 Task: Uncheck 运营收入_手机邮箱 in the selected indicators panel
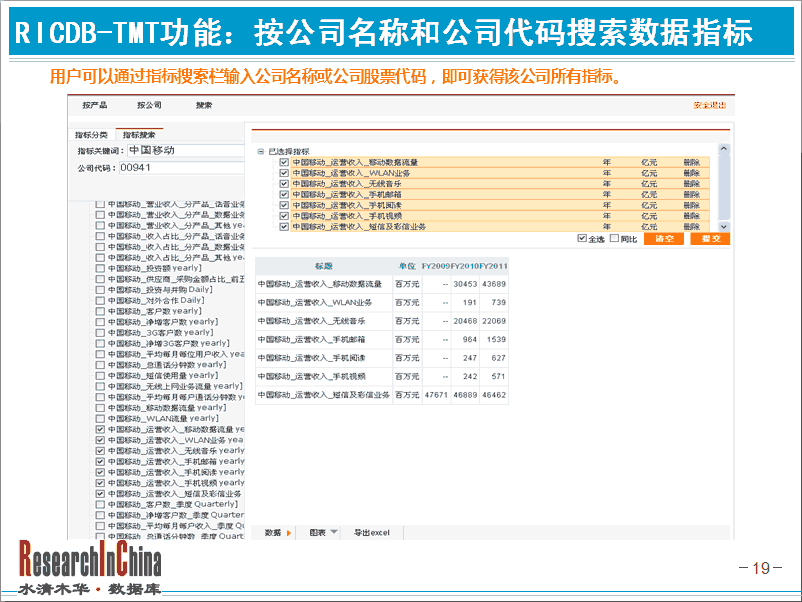pyautogui.click(x=284, y=194)
